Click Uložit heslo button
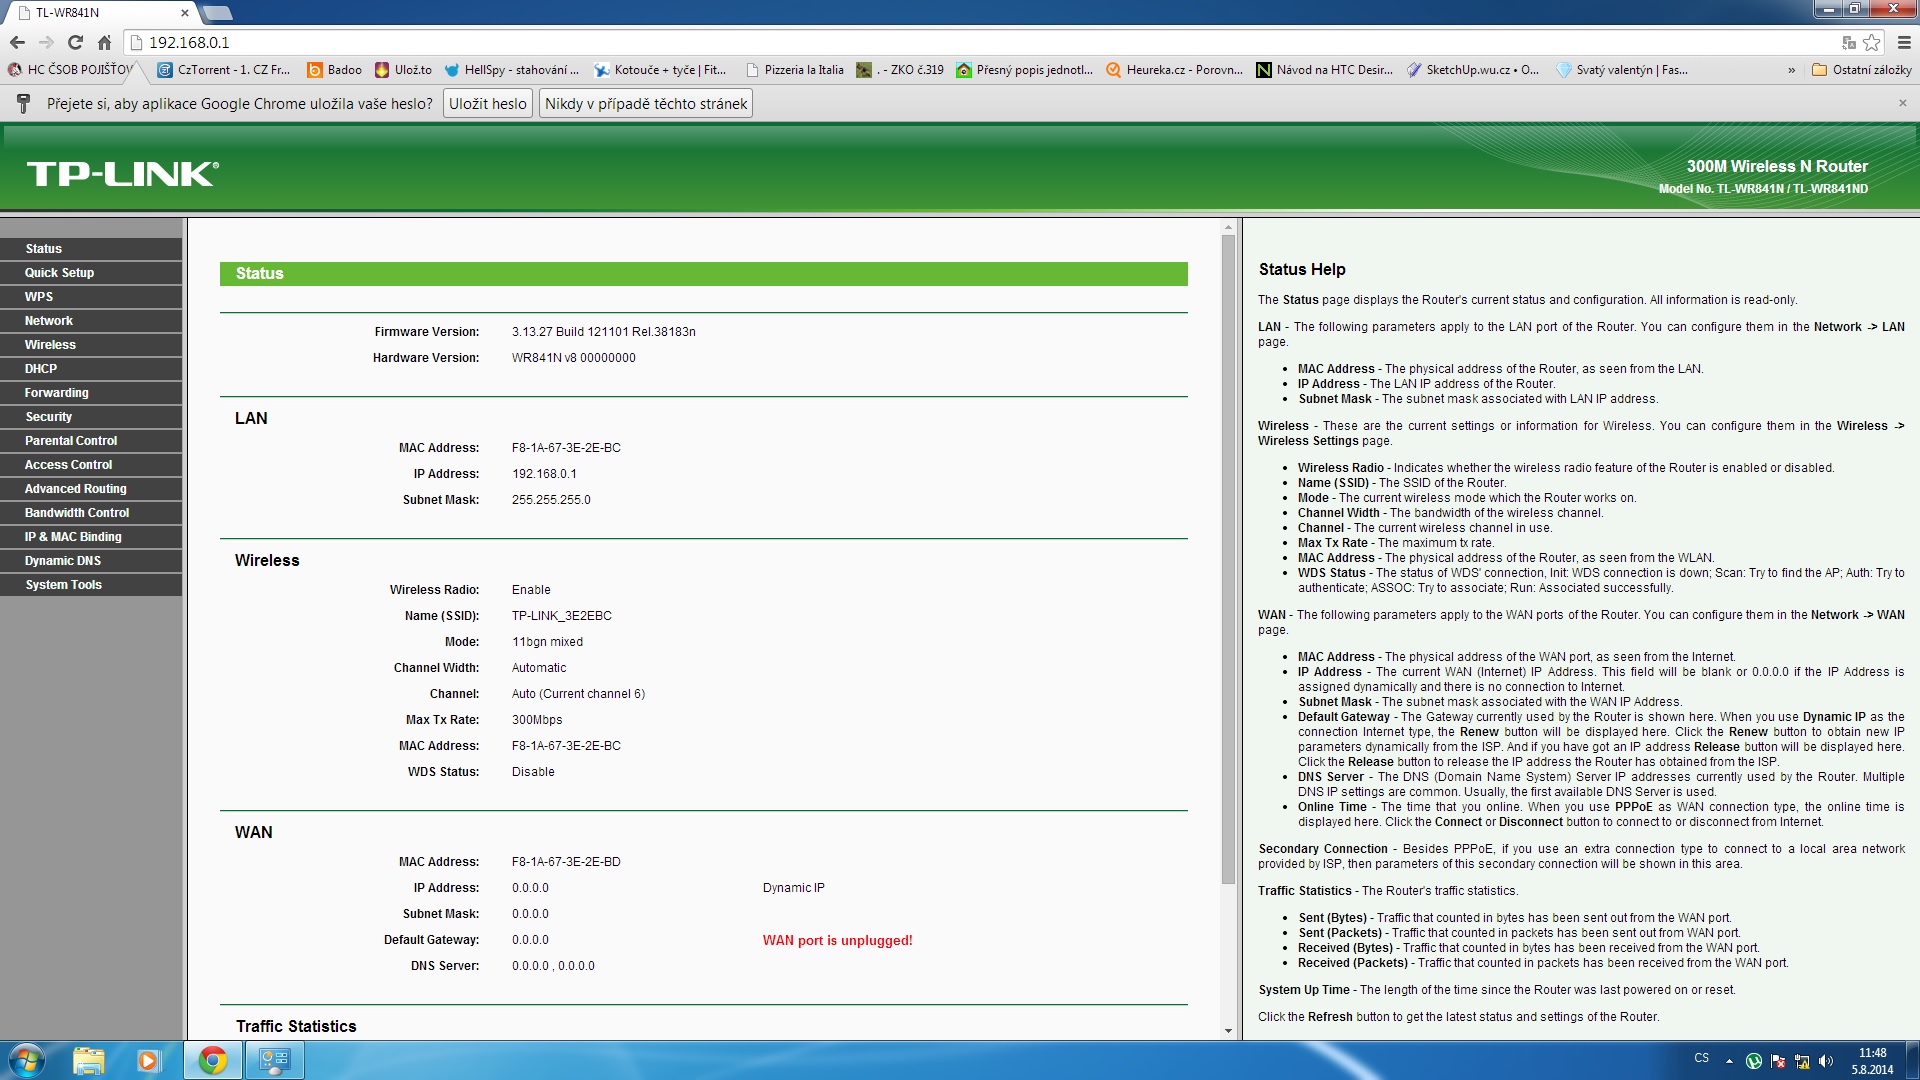This screenshot has width=1920, height=1080. (x=487, y=103)
